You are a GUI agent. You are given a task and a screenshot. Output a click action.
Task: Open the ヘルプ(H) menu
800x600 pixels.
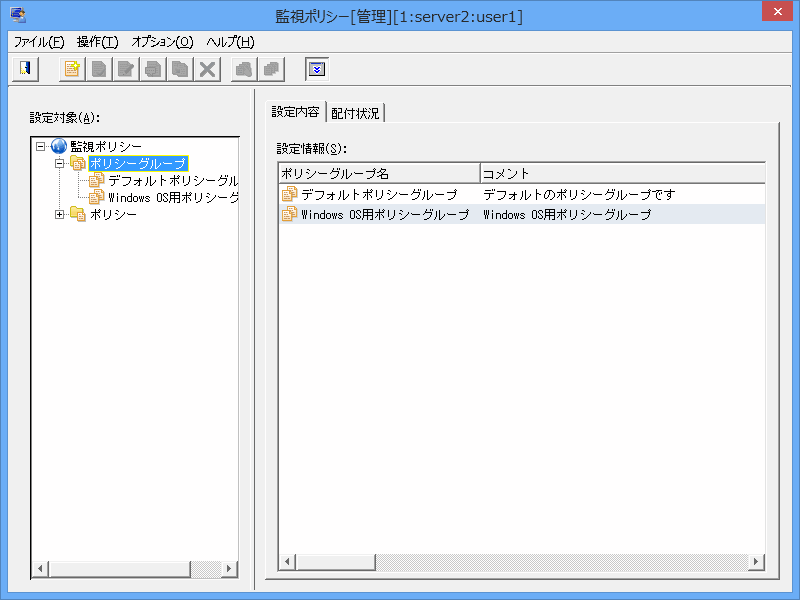tap(230, 42)
